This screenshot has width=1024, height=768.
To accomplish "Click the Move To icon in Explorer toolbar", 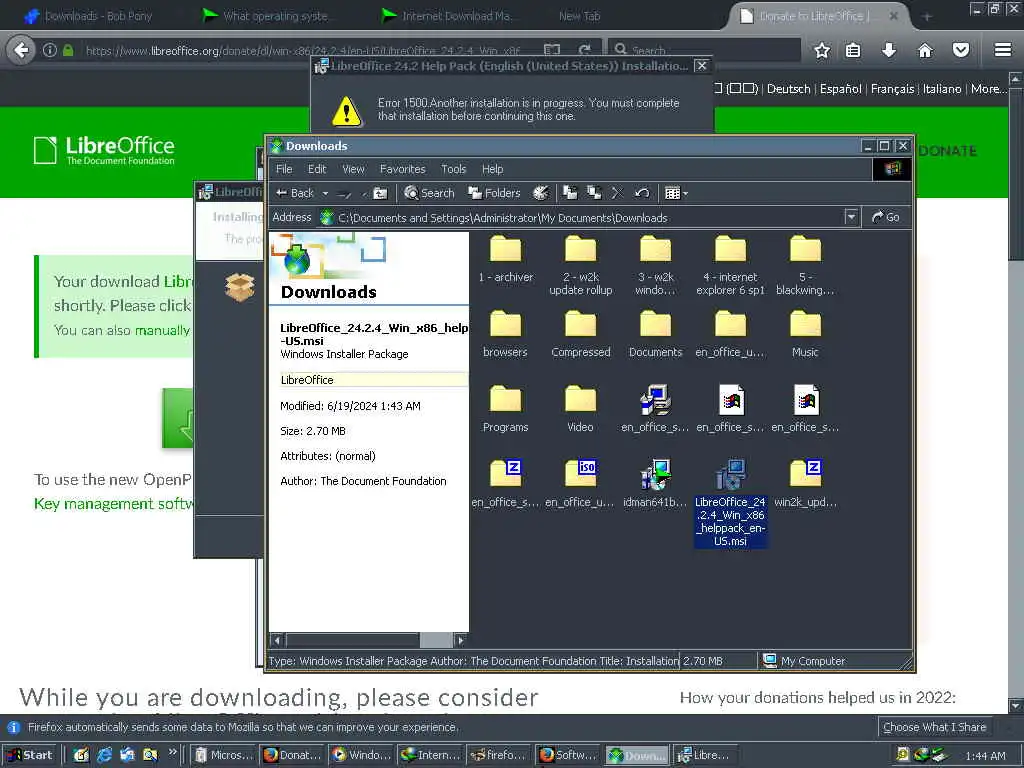I will (x=570, y=193).
